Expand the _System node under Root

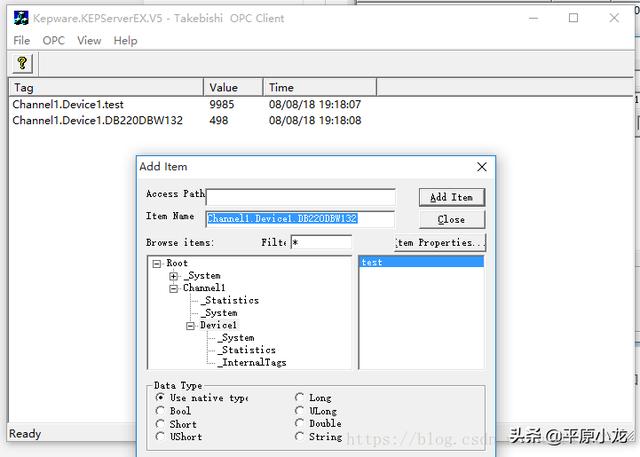pyautogui.click(x=173, y=276)
